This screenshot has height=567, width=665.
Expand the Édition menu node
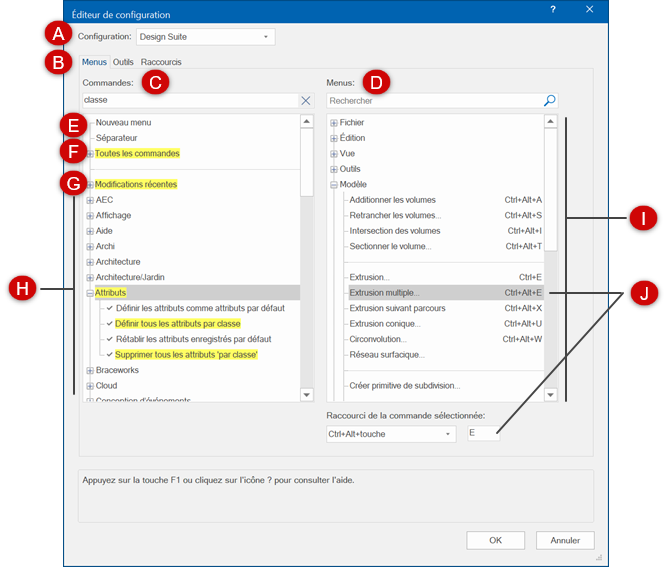(x=333, y=138)
